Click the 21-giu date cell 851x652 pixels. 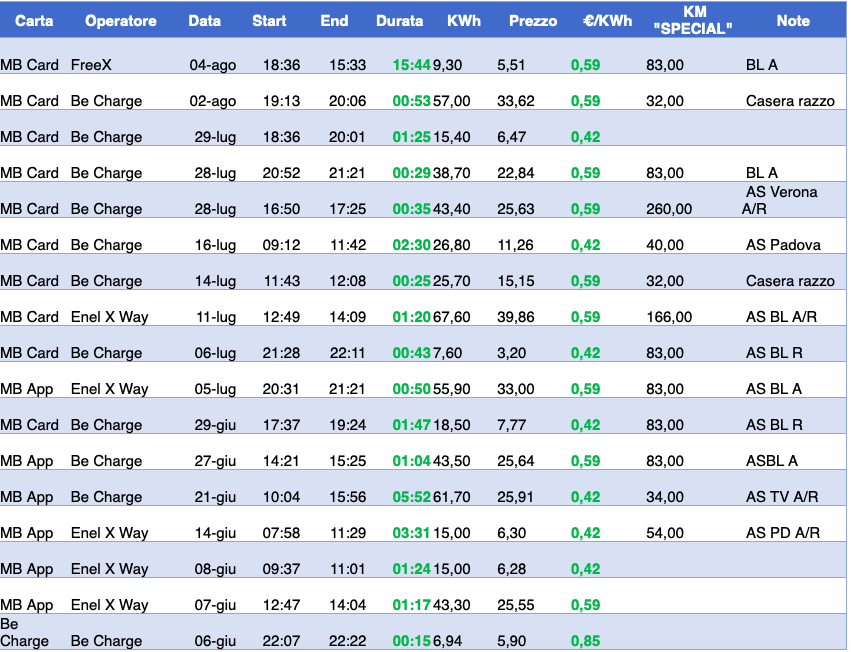click(215, 497)
